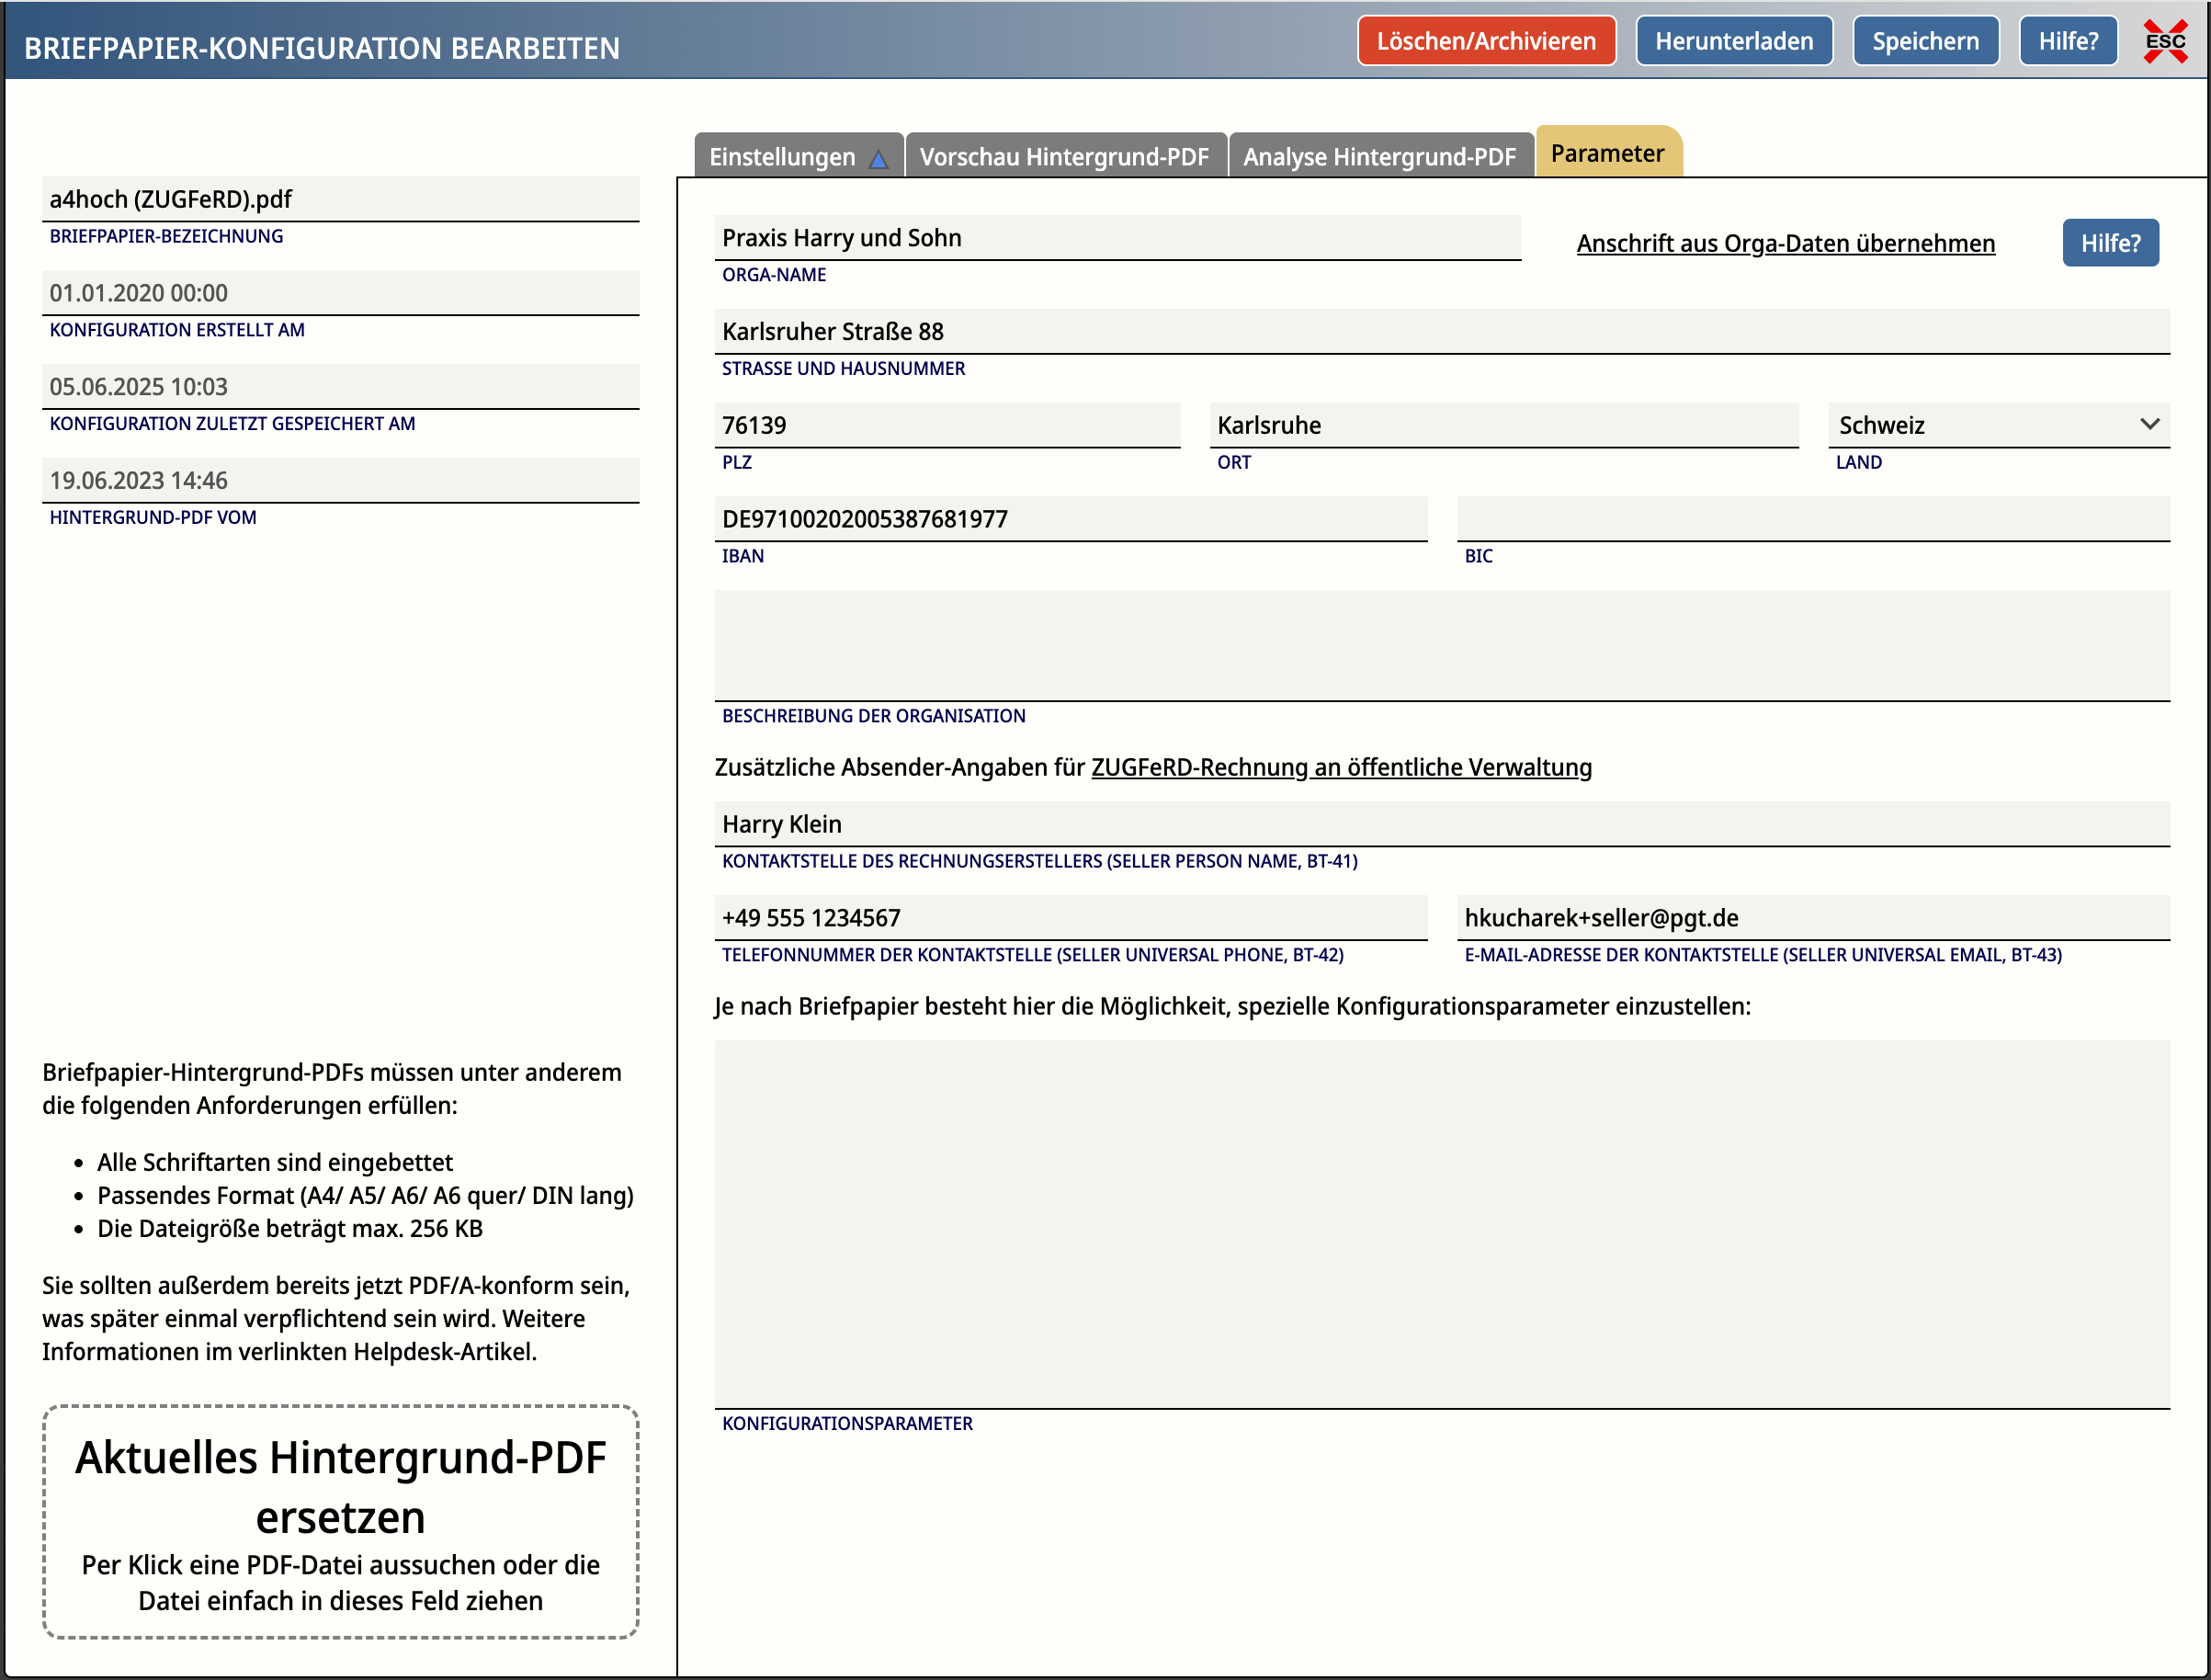2211x1680 pixels.
Task: Click the Herunterladen button
Action: click(x=1734, y=41)
